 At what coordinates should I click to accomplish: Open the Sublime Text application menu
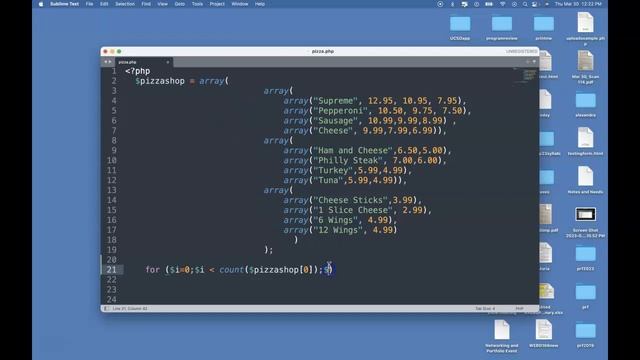click(x=64, y=4)
